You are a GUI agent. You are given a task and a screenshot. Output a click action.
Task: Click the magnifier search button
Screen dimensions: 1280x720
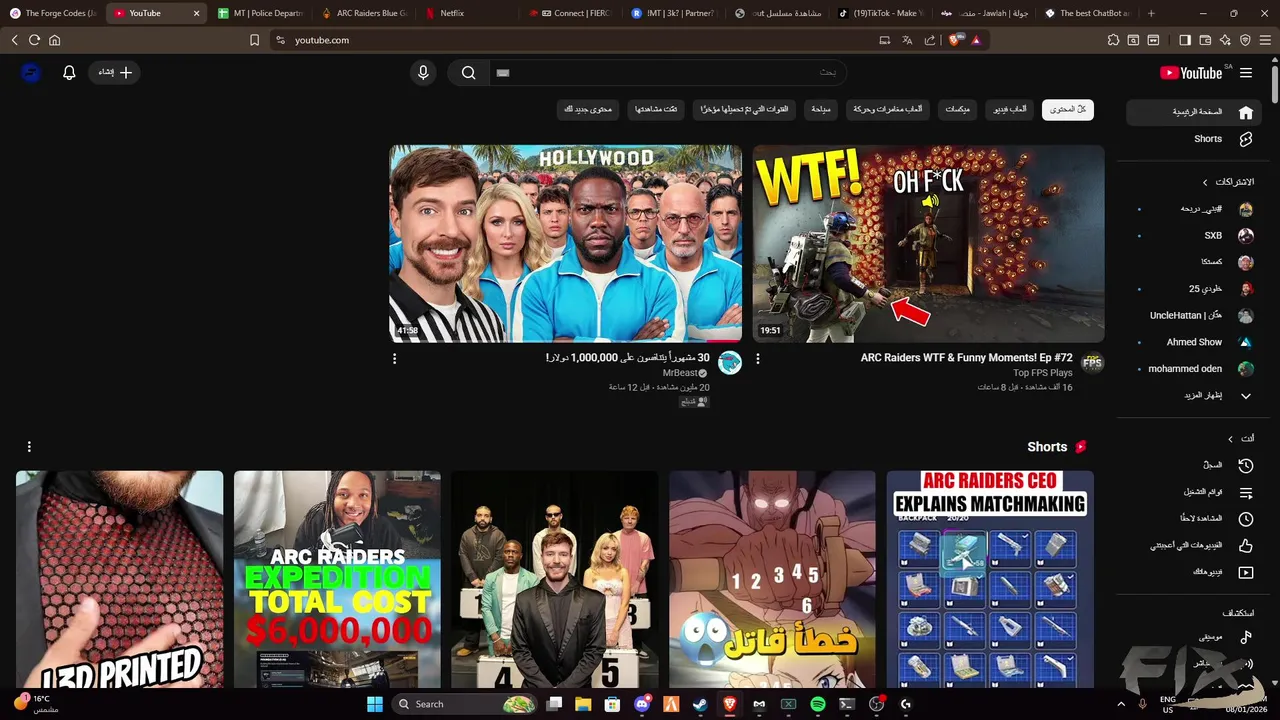tap(468, 72)
